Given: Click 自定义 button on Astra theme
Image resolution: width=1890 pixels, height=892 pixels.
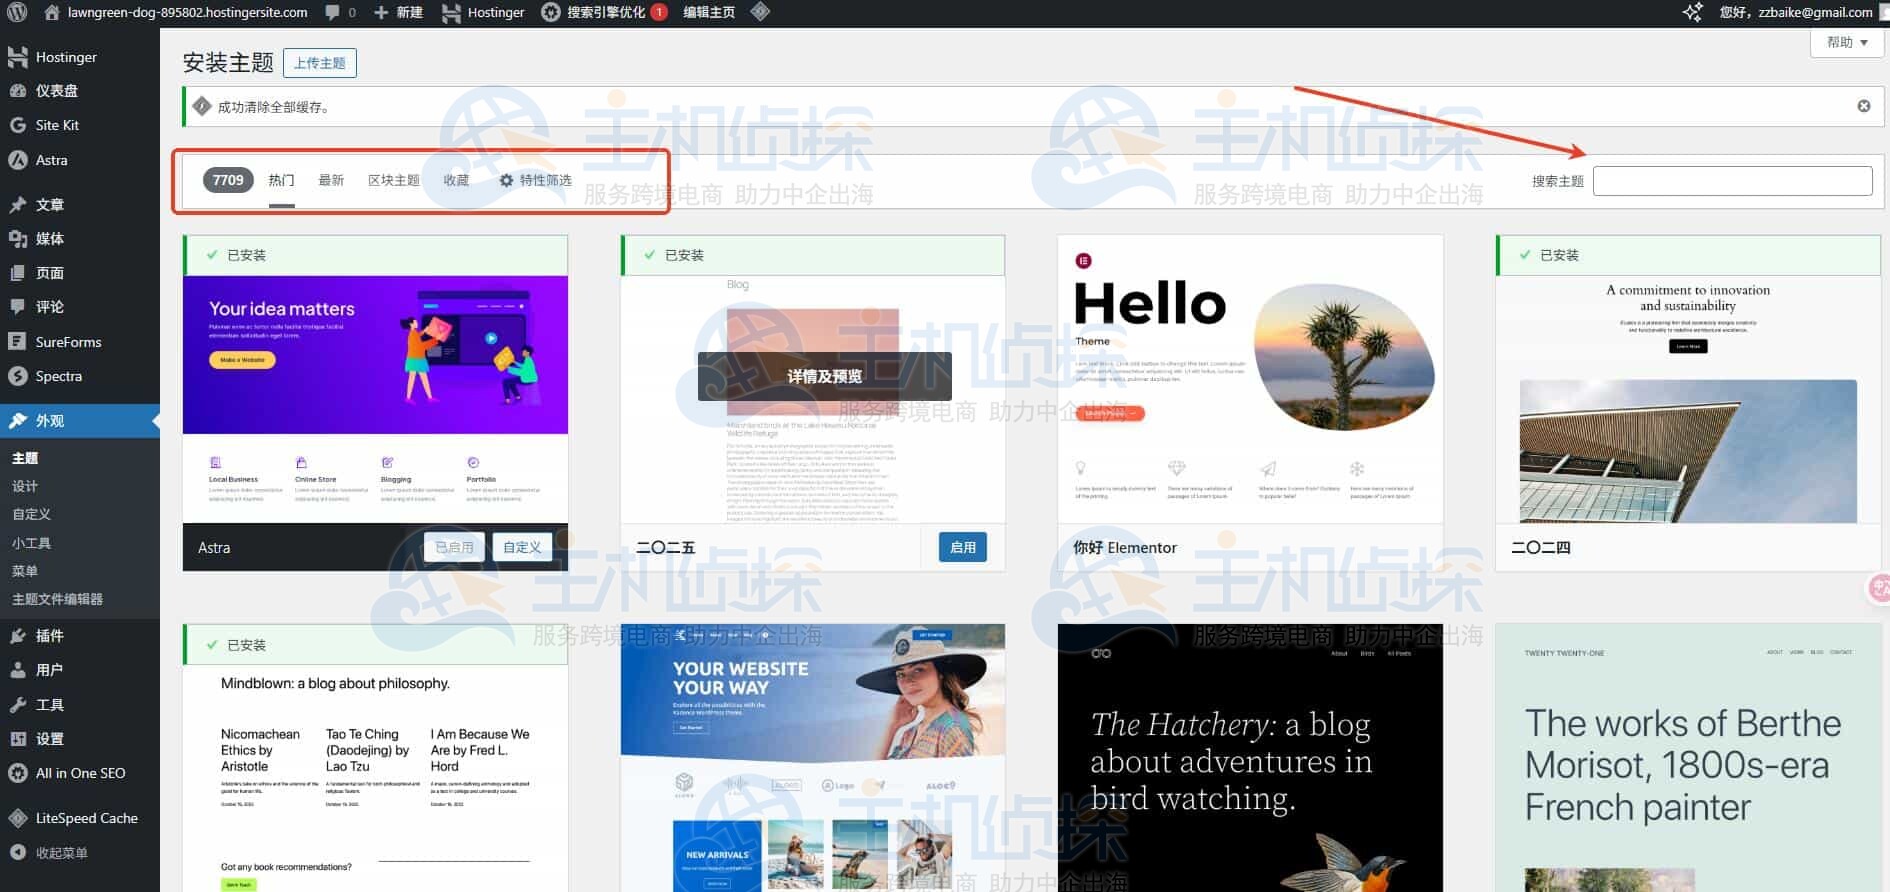Looking at the screenshot, I should 522,547.
